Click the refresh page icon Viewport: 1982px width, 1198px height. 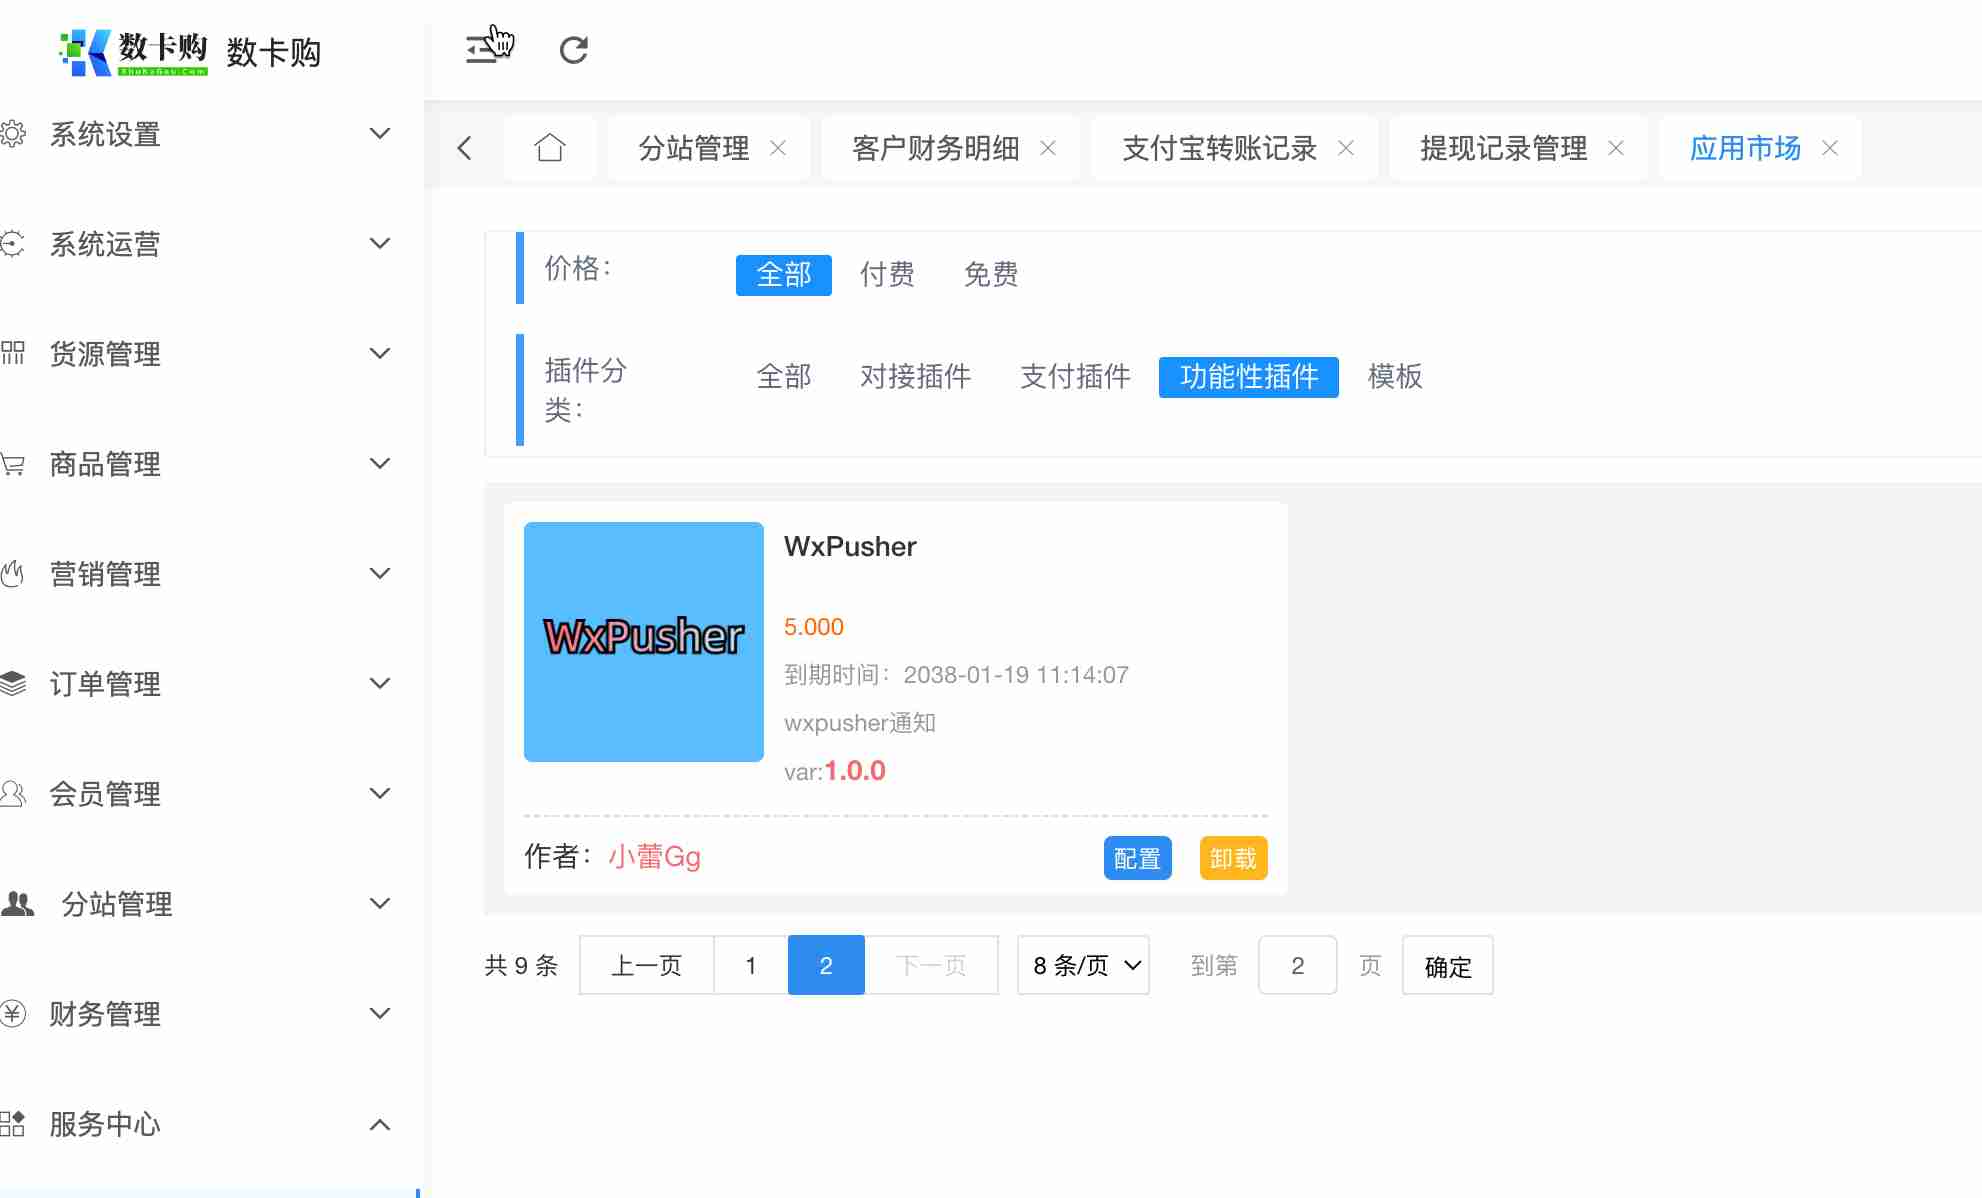(x=573, y=49)
